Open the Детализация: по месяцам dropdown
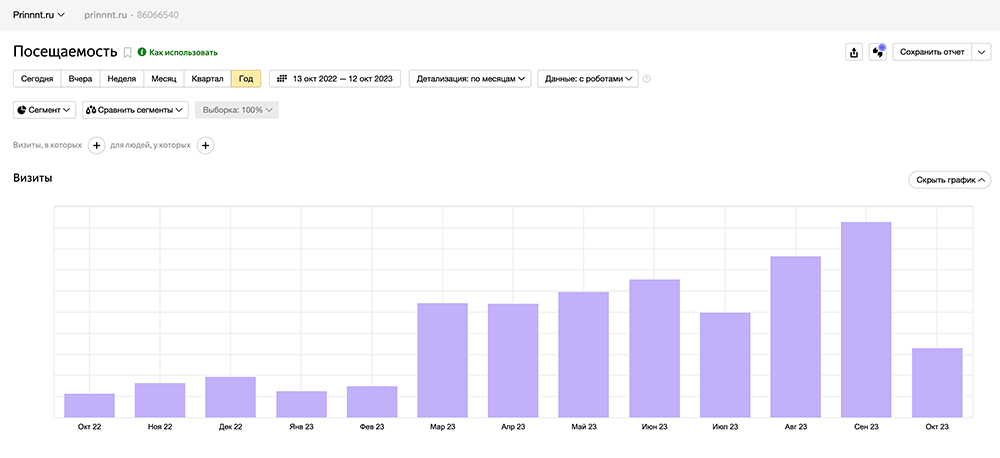This screenshot has width=1000, height=458. [x=472, y=79]
